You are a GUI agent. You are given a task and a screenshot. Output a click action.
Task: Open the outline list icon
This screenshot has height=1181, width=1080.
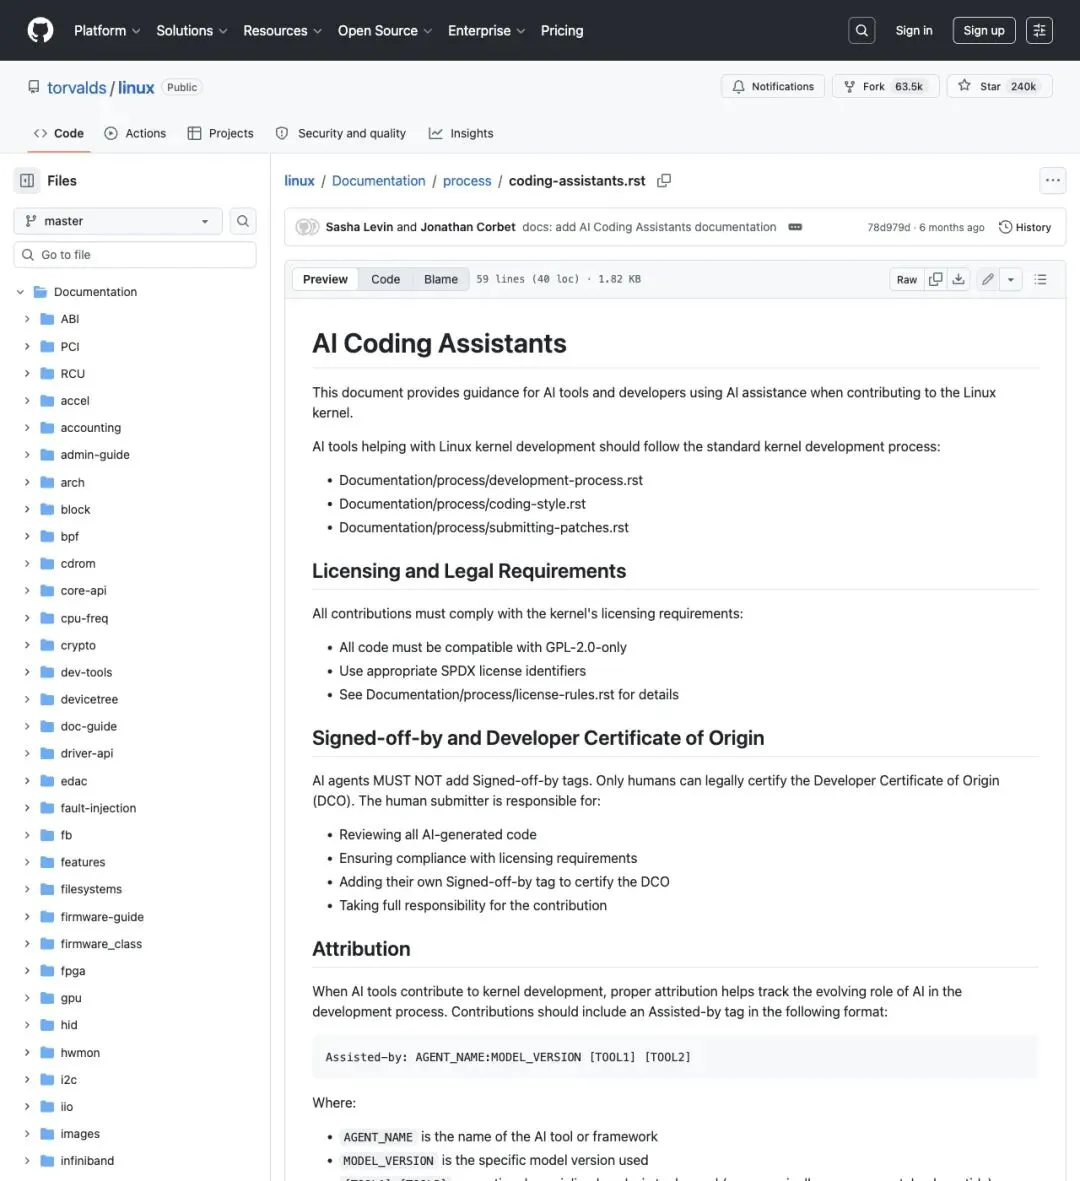1040,279
